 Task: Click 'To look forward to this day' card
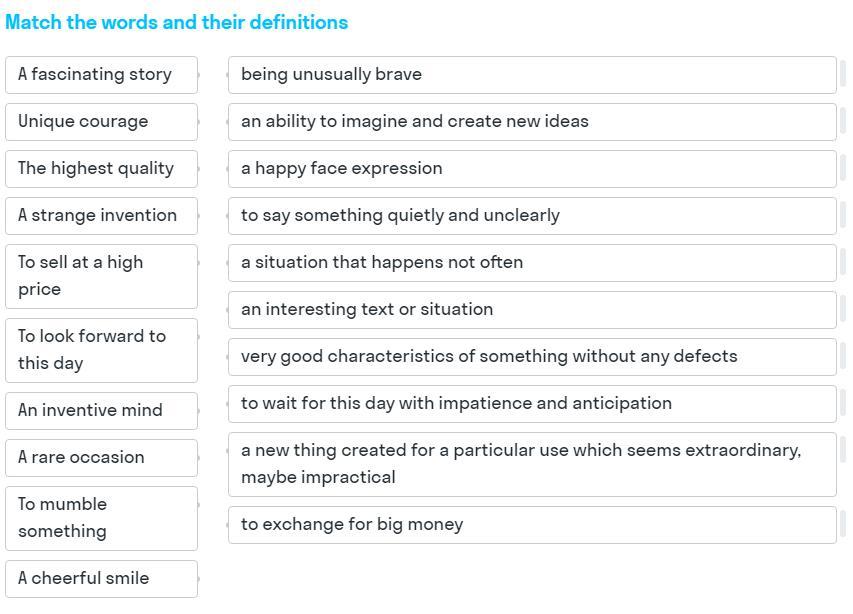(x=101, y=350)
